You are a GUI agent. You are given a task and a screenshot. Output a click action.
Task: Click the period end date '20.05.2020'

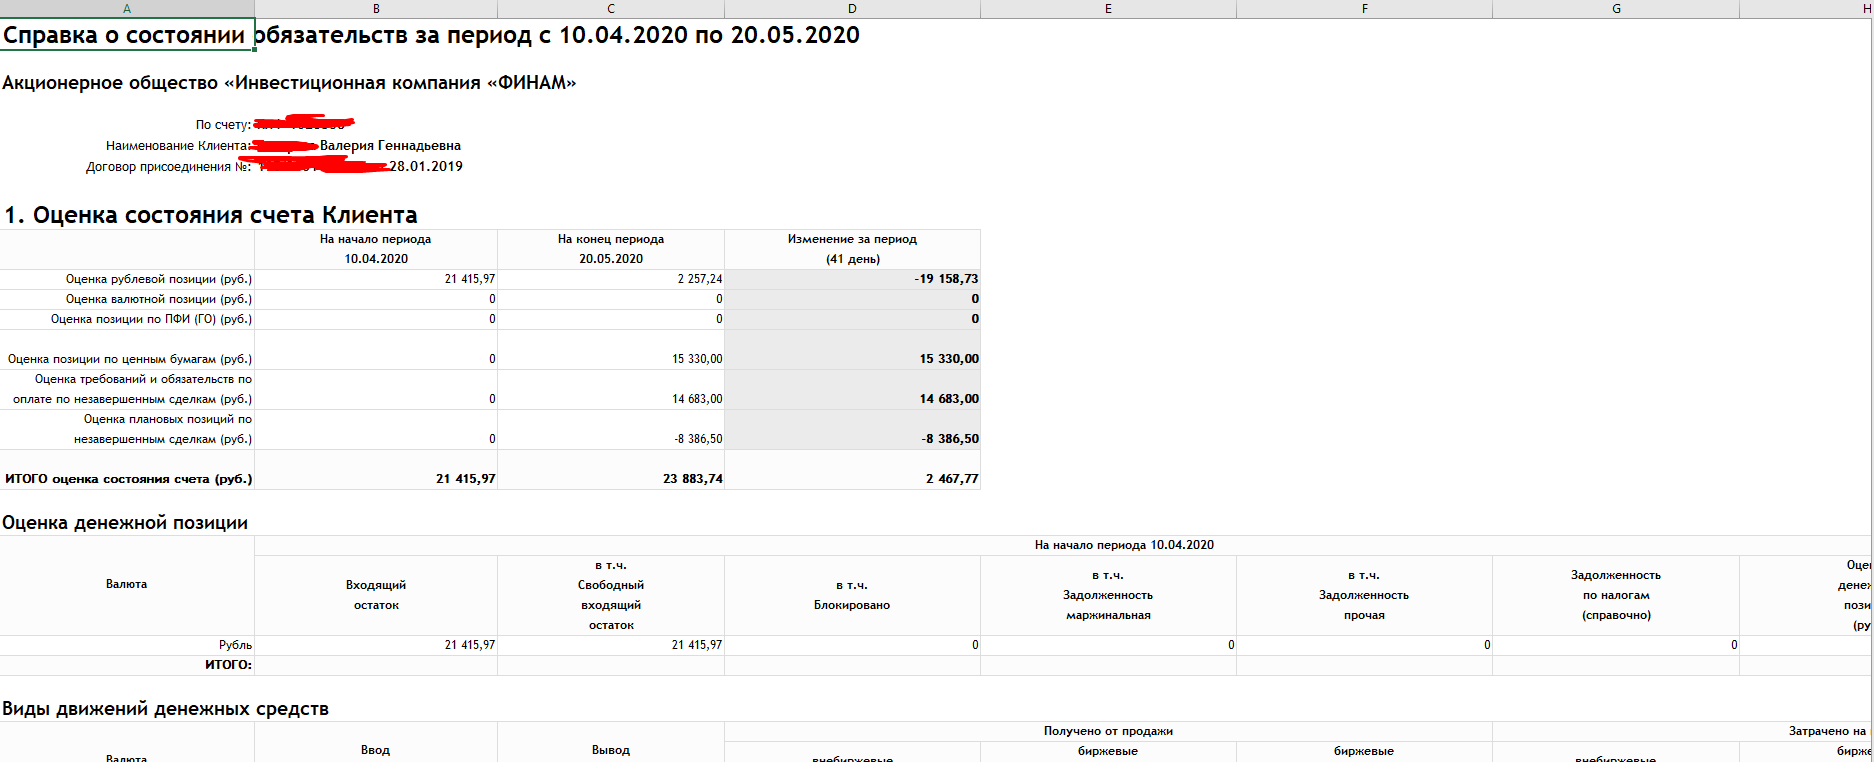[611, 259]
